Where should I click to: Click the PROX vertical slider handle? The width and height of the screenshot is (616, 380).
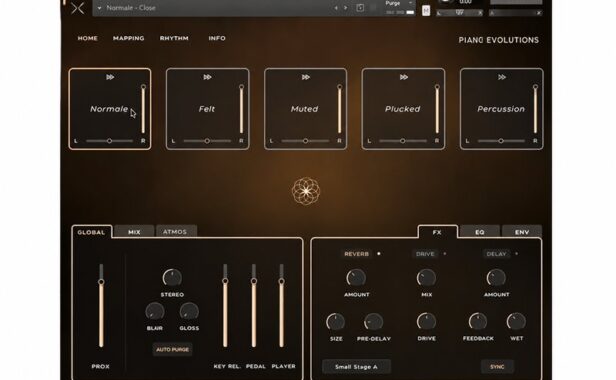tap(101, 282)
